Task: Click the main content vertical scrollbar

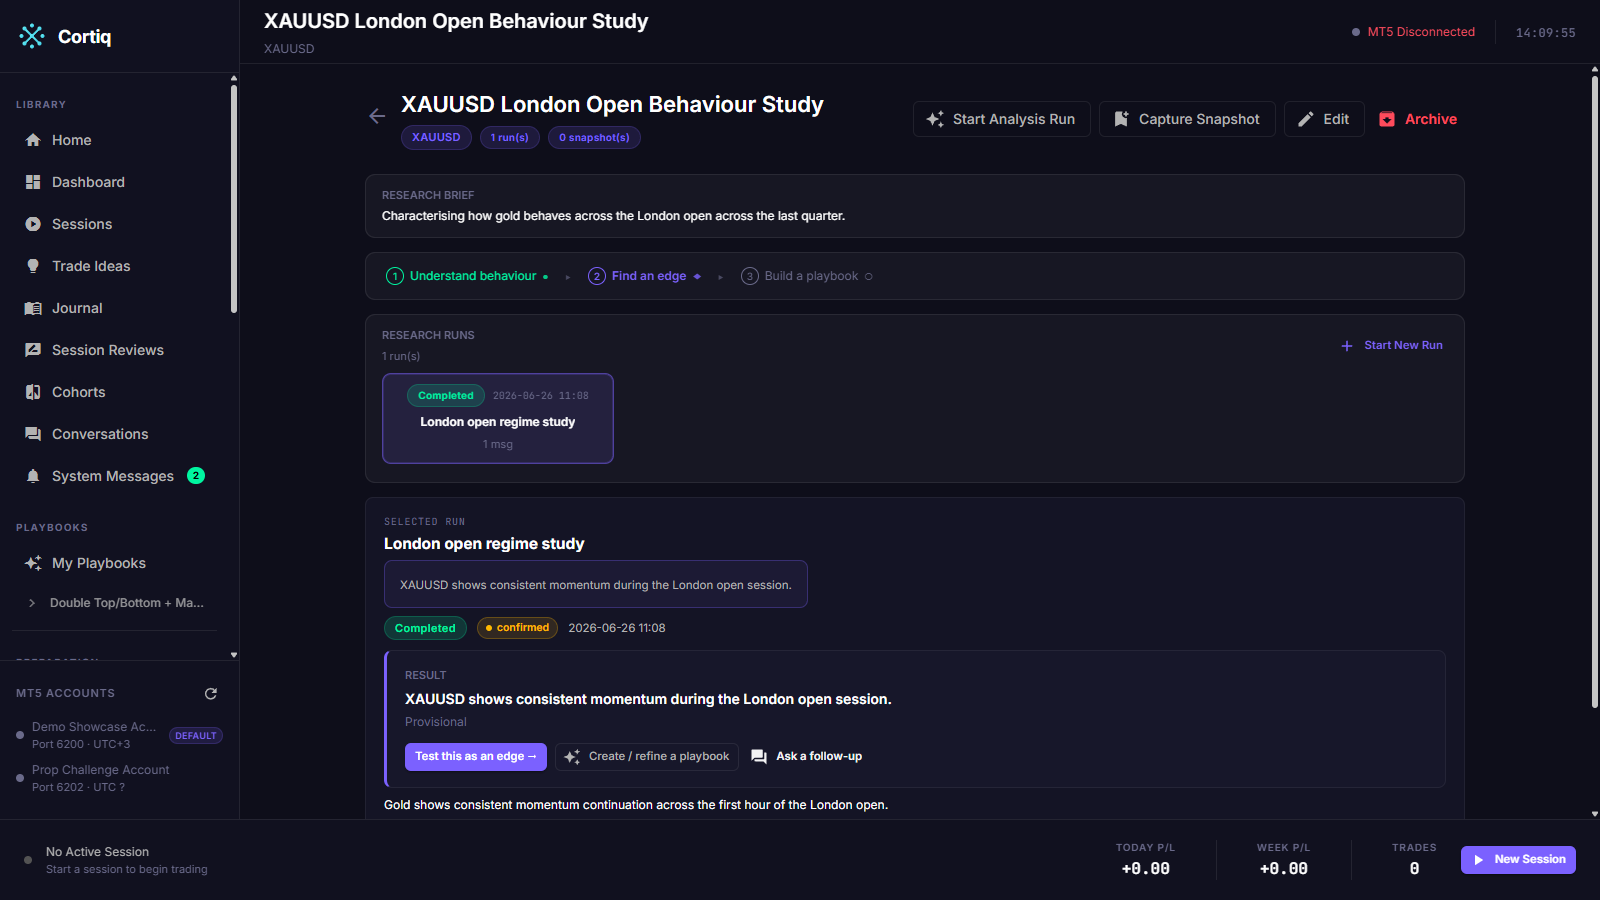Action: pos(1595,391)
